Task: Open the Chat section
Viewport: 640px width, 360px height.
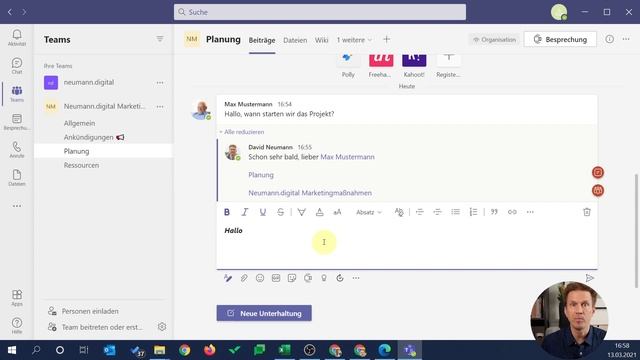Action: point(17,66)
